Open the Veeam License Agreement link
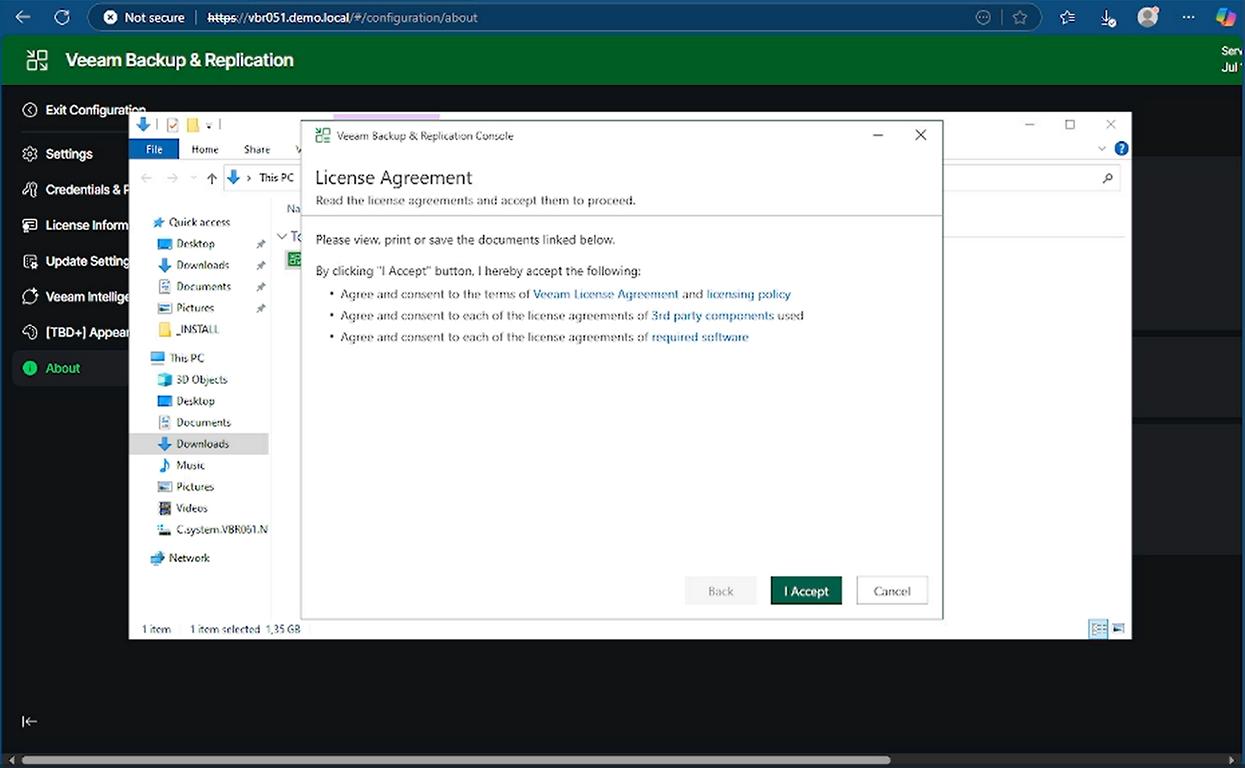 point(605,294)
